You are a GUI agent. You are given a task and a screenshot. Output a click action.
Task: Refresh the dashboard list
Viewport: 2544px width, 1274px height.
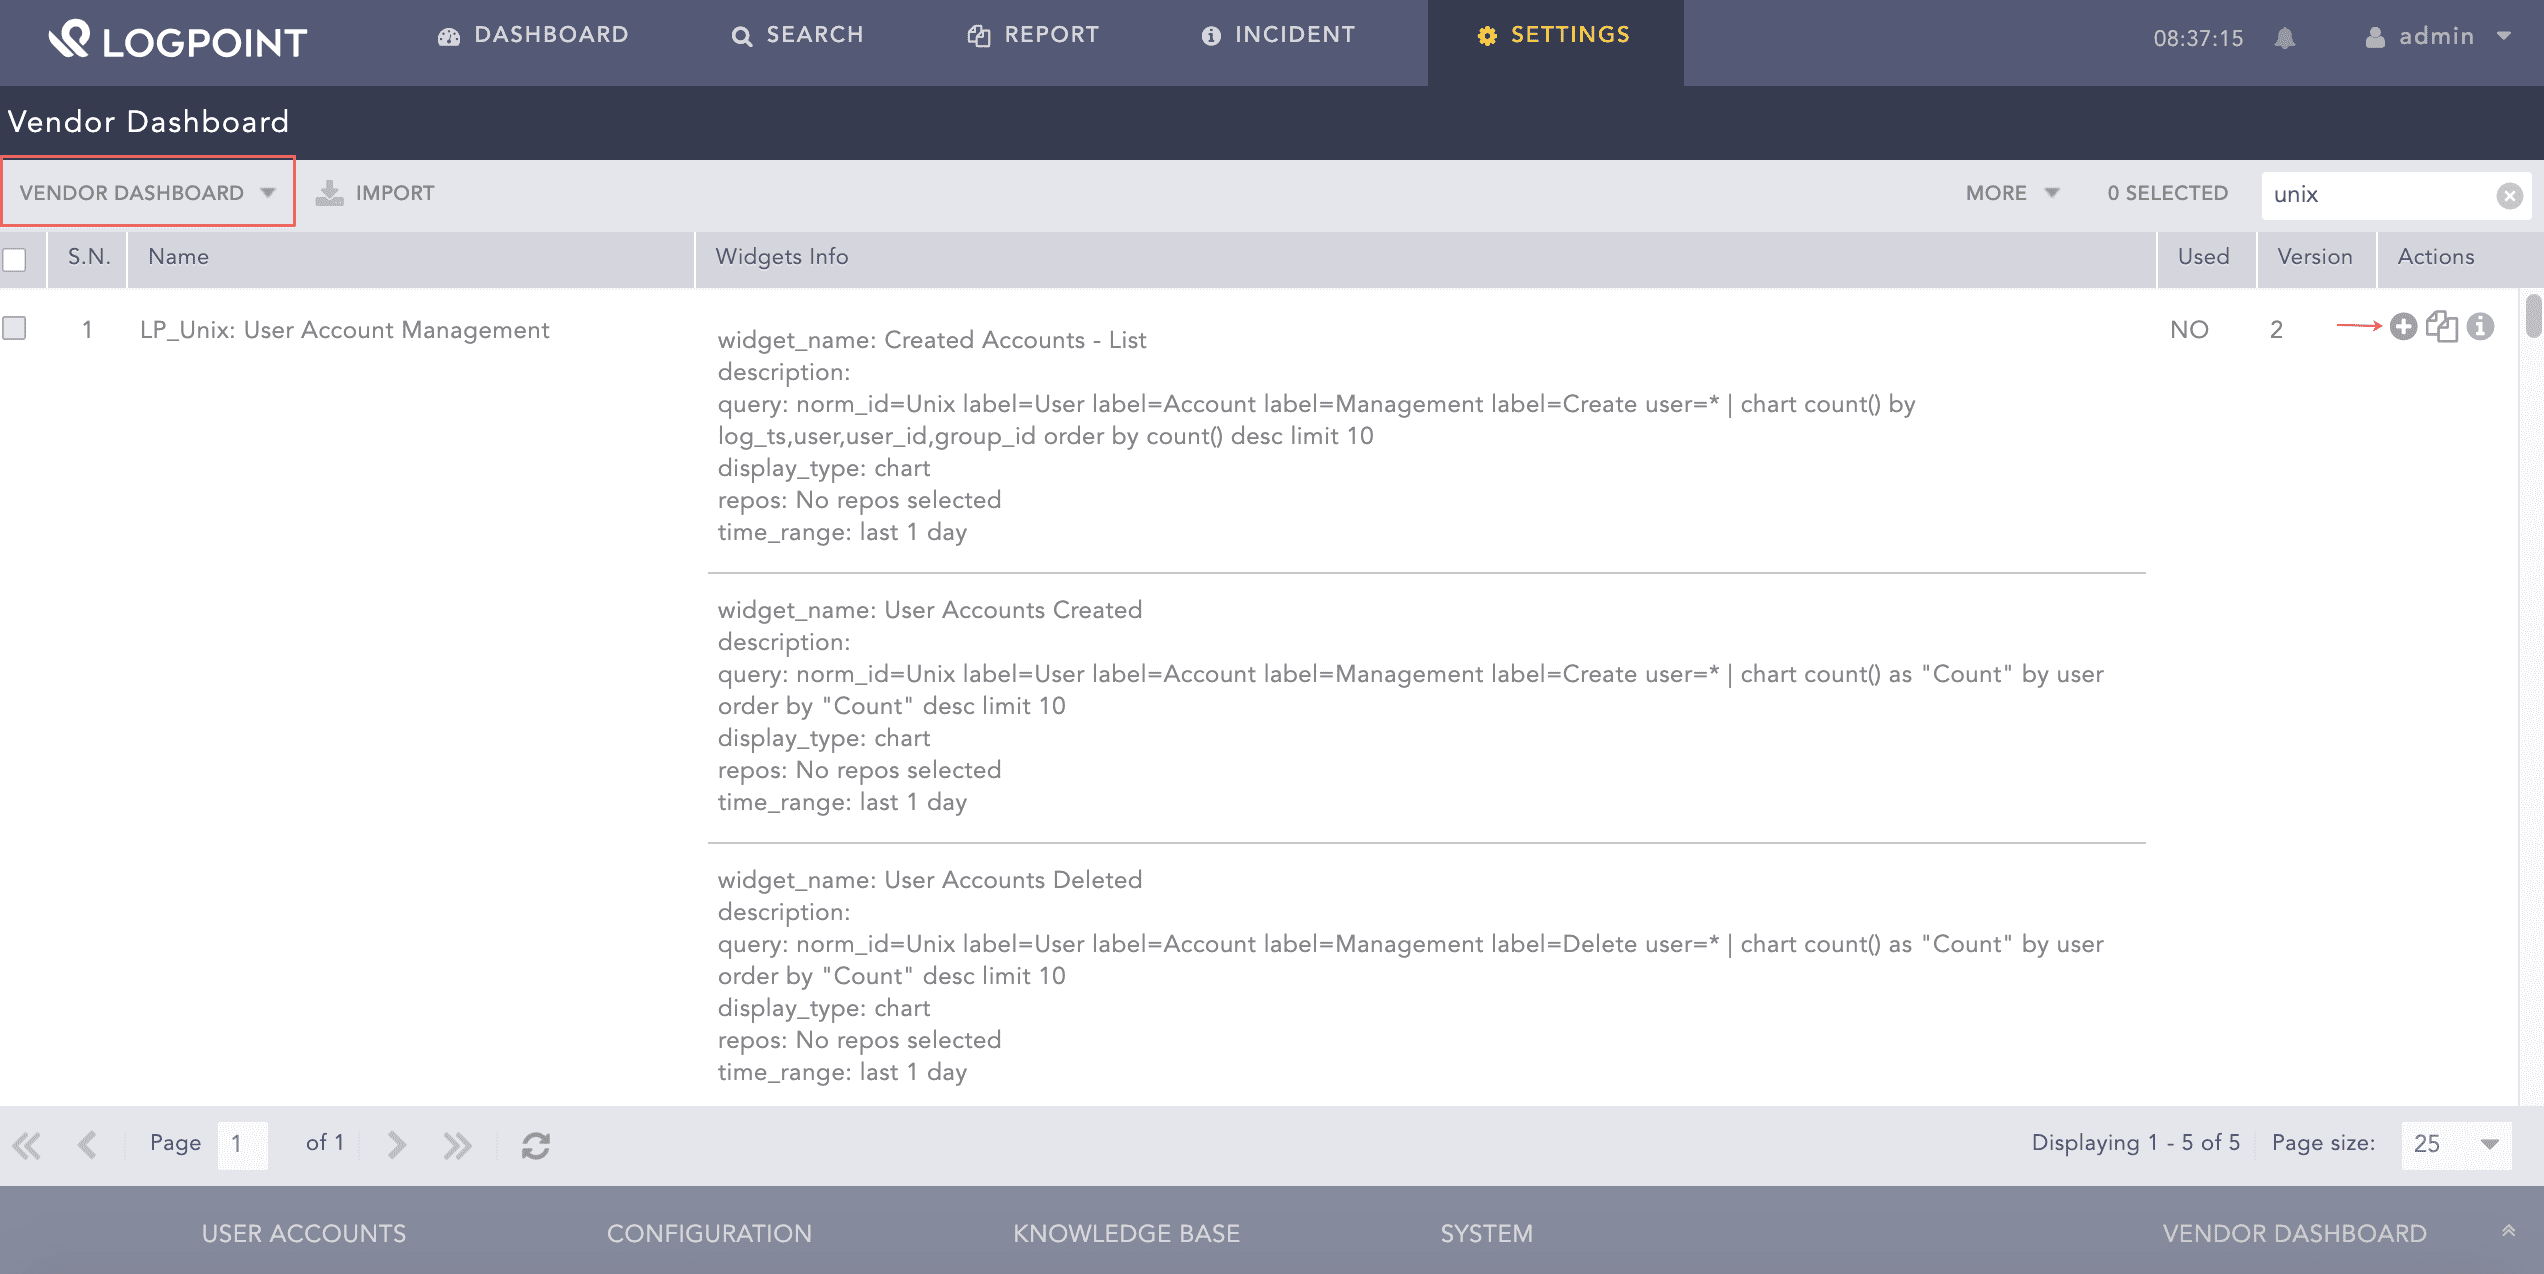point(536,1145)
